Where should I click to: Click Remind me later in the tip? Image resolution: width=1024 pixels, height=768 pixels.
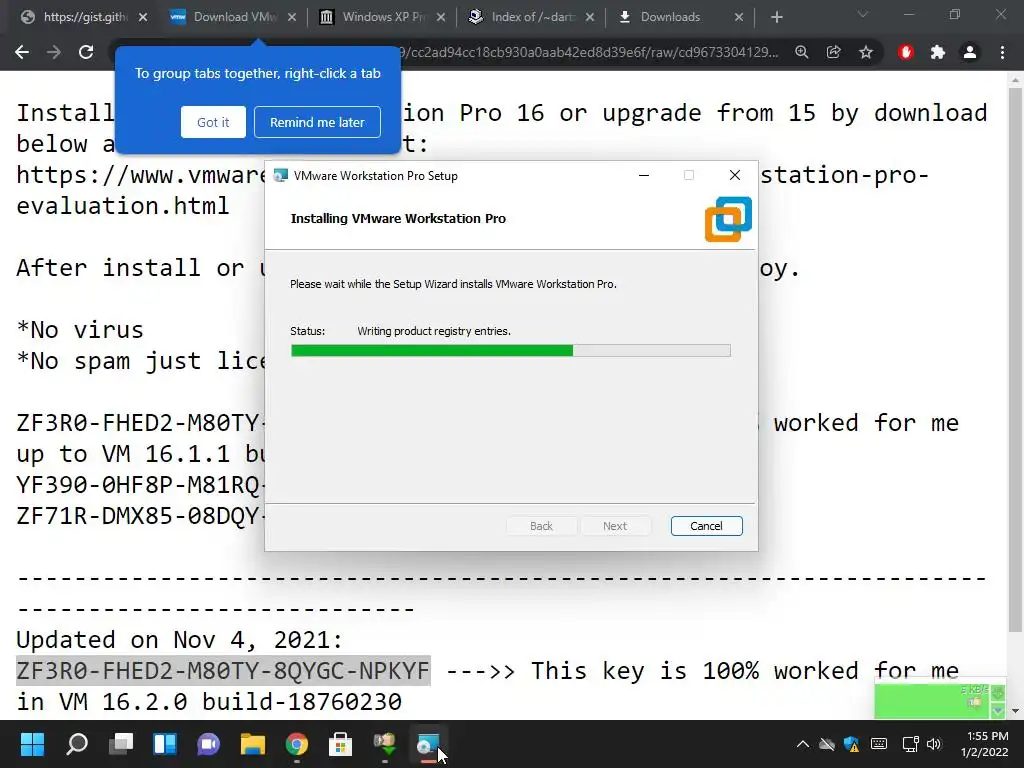(x=317, y=122)
